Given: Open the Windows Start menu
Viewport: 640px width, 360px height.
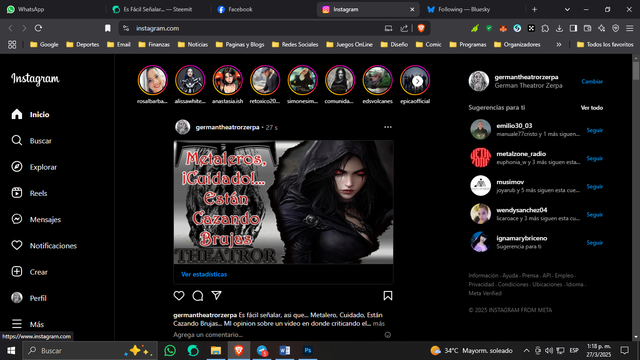Looking at the screenshot, I should [11, 351].
